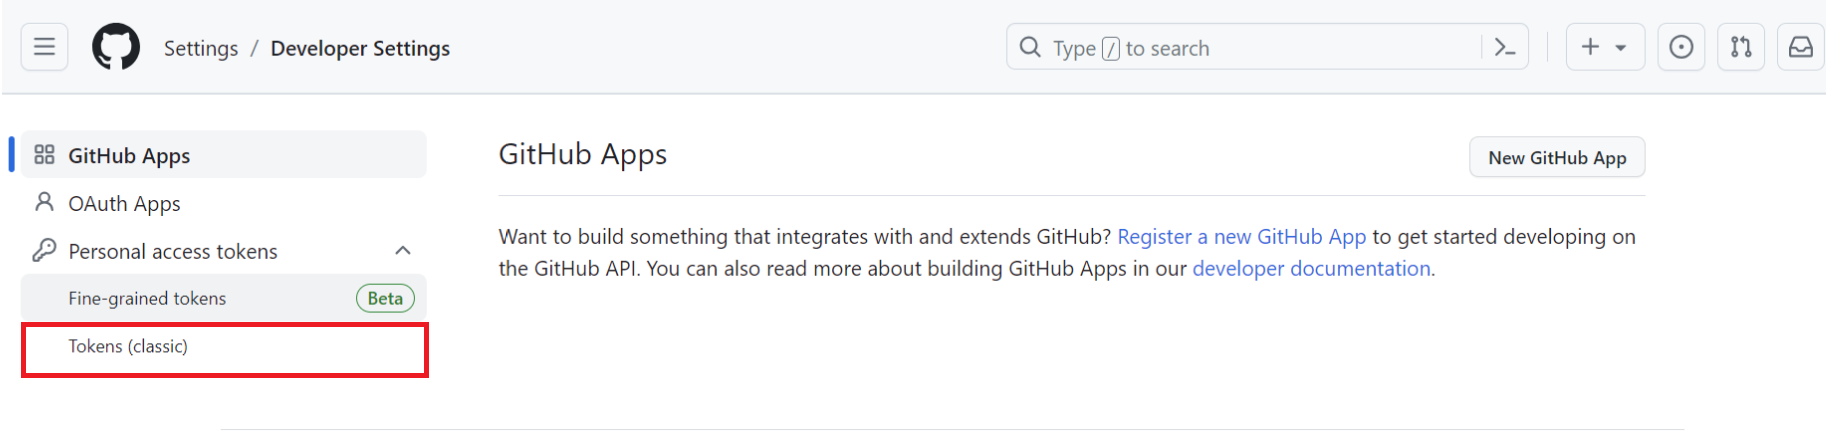Expand the Create new dropdown arrow
This screenshot has height=445, width=1830.
[1621, 47]
